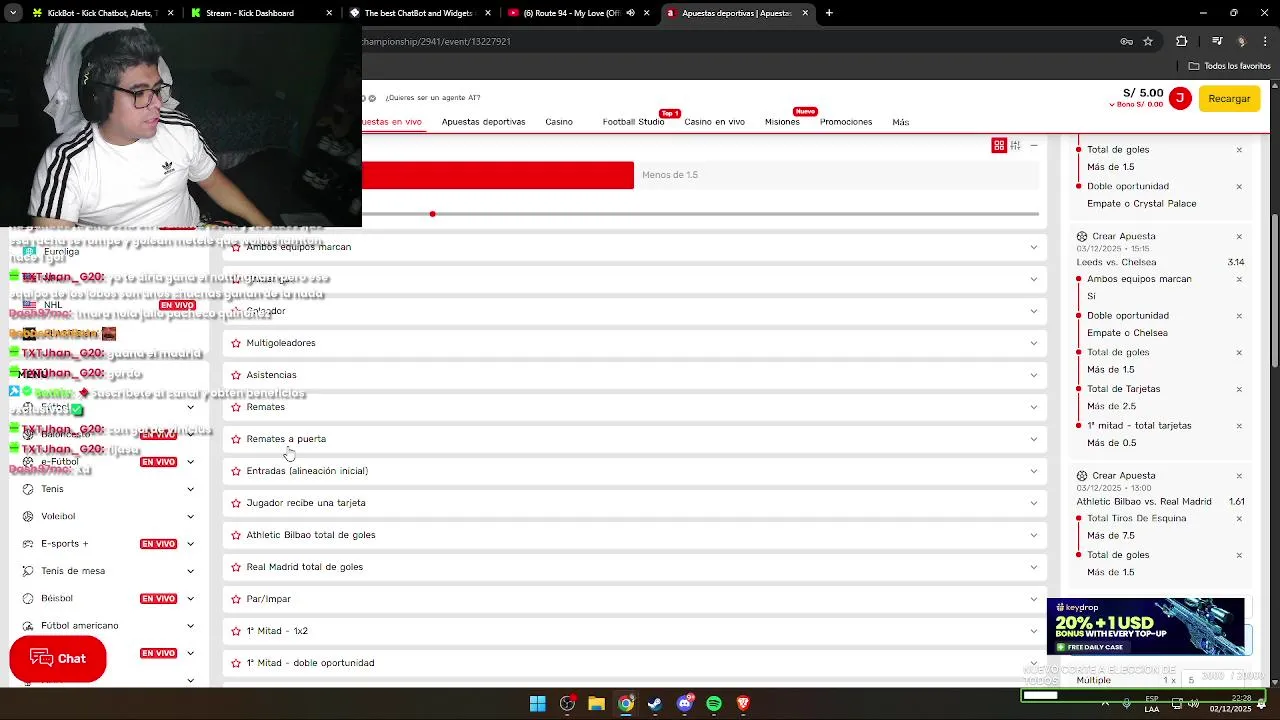Viewport: 1280px width, 720px height.
Task: Open Misiones menu item
Action: (x=782, y=122)
